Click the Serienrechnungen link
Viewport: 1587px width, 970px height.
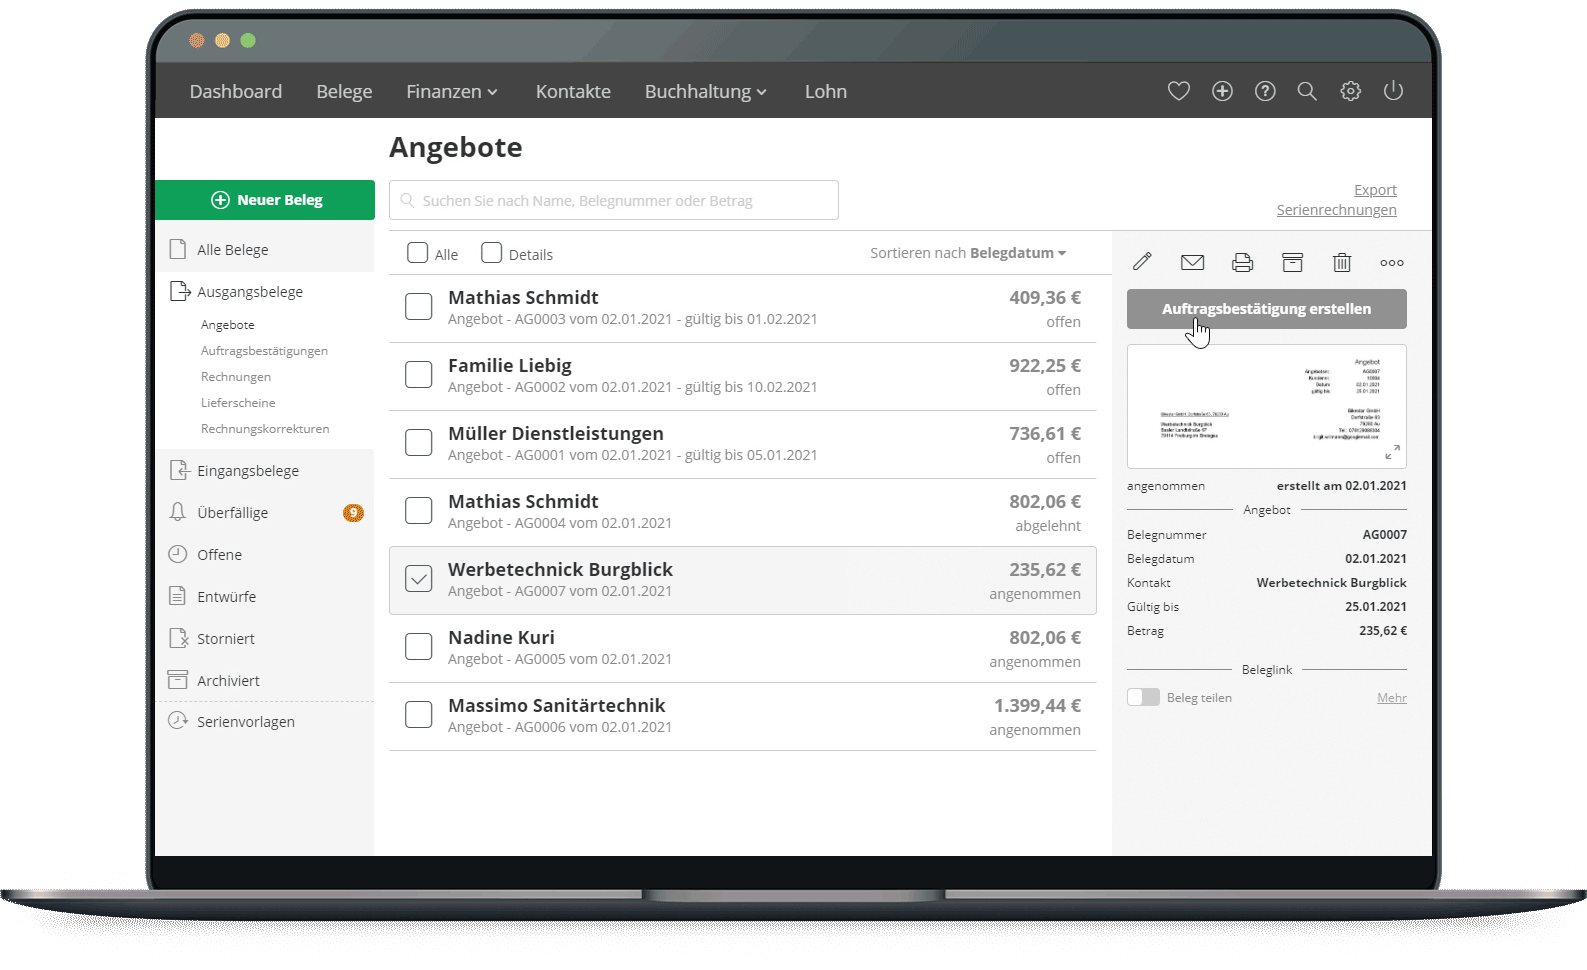click(x=1336, y=210)
